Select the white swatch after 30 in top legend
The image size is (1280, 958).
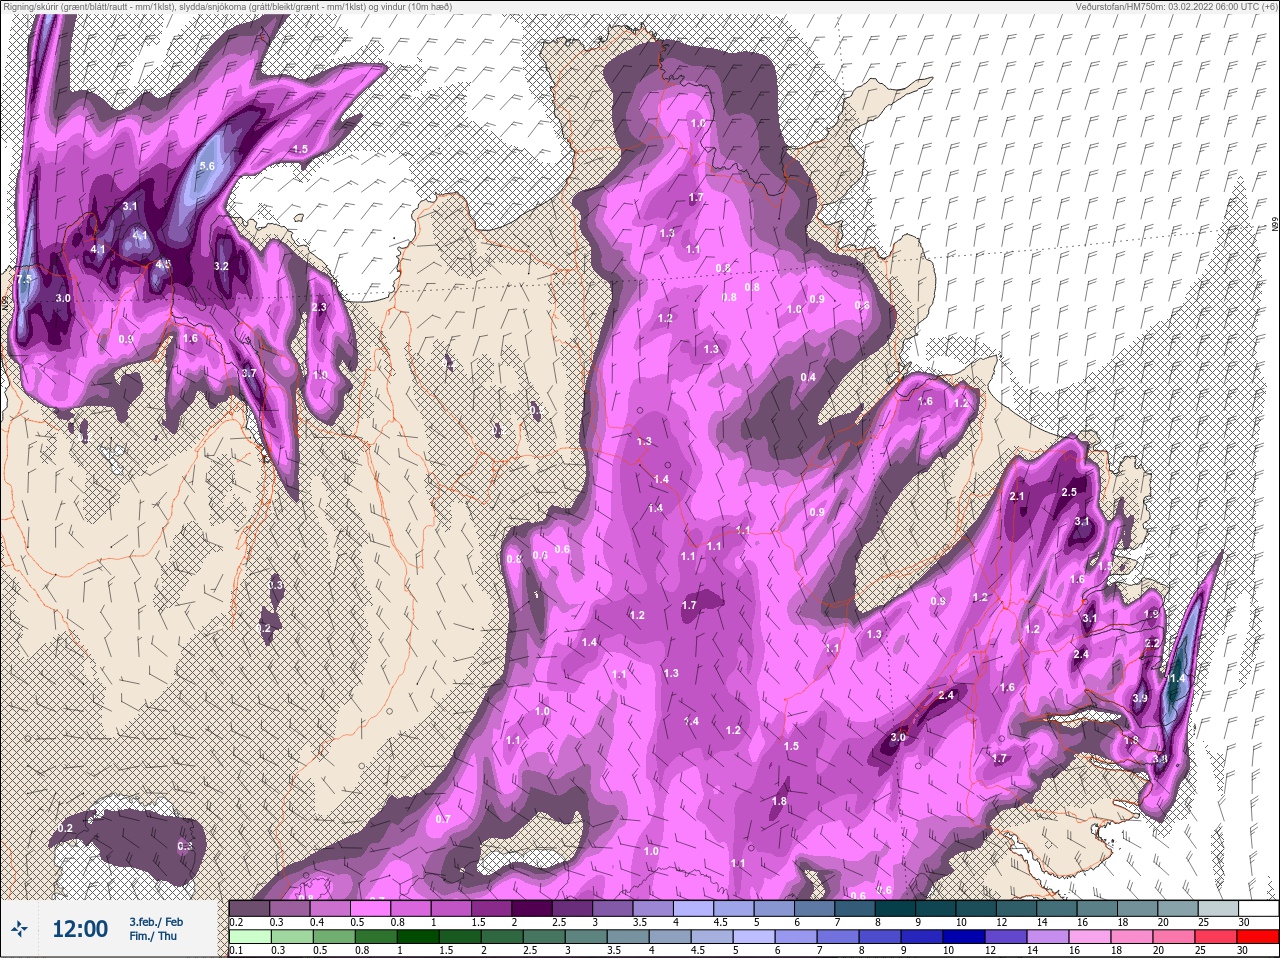[1258, 908]
